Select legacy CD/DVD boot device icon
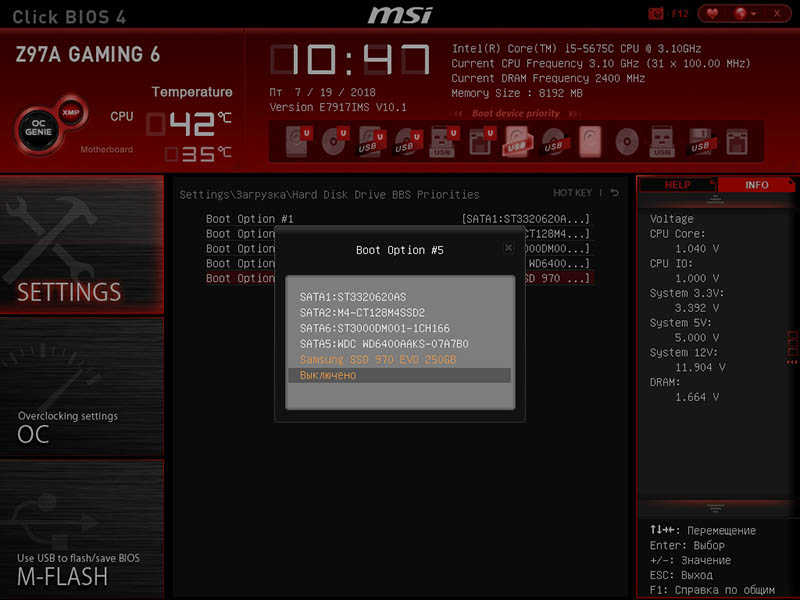 point(627,141)
